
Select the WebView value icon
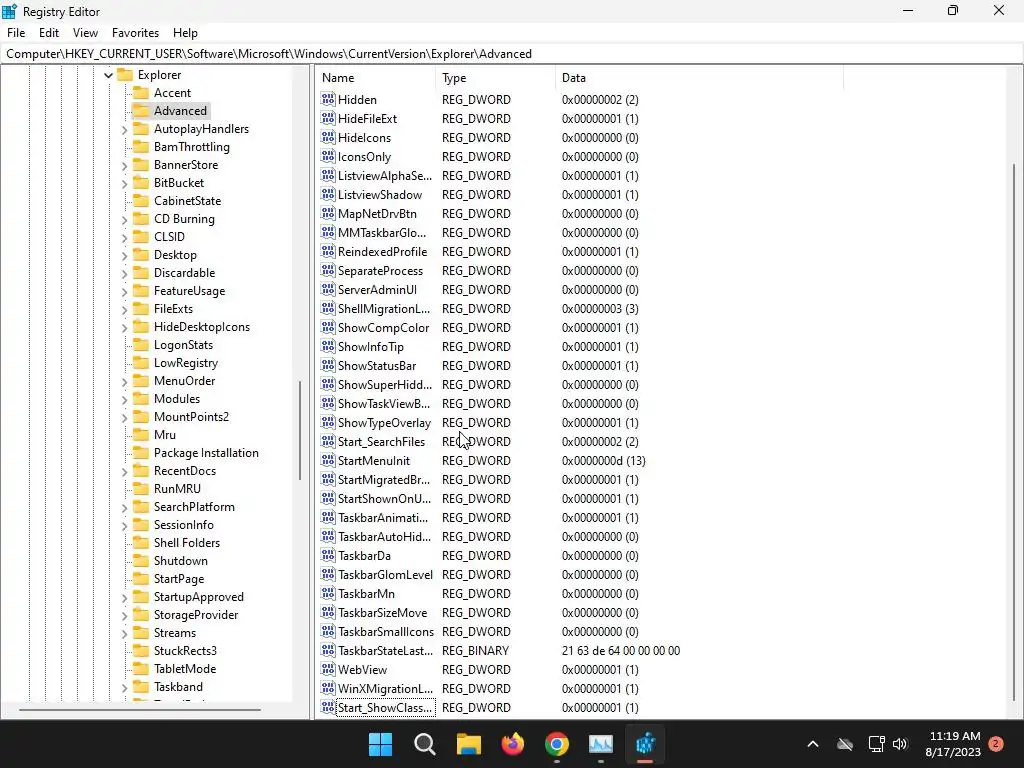[x=328, y=669]
